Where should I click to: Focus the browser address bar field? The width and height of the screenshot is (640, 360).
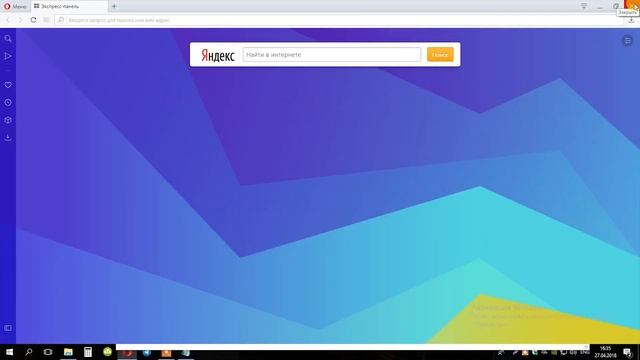coord(339,20)
